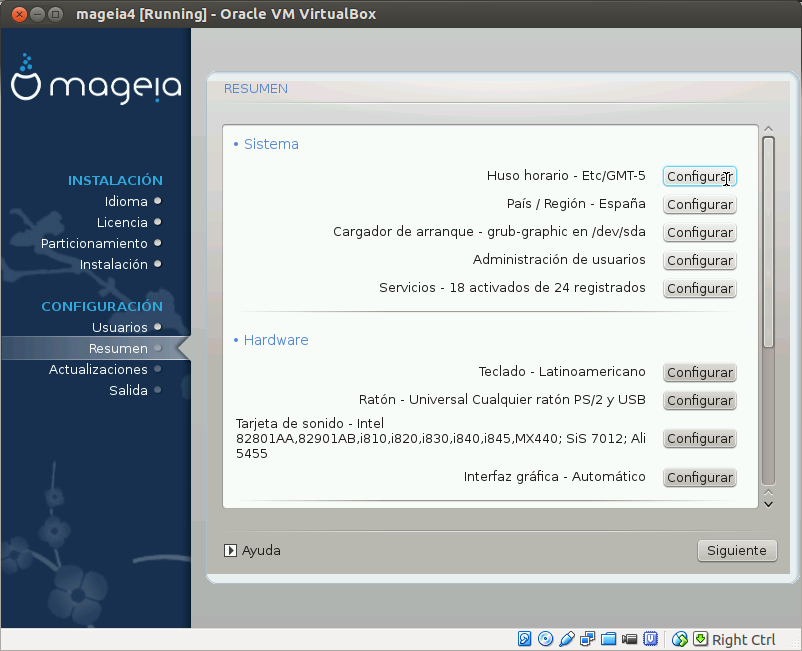
Task: Click the keyboard capture status icon
Action: [702, 639]
